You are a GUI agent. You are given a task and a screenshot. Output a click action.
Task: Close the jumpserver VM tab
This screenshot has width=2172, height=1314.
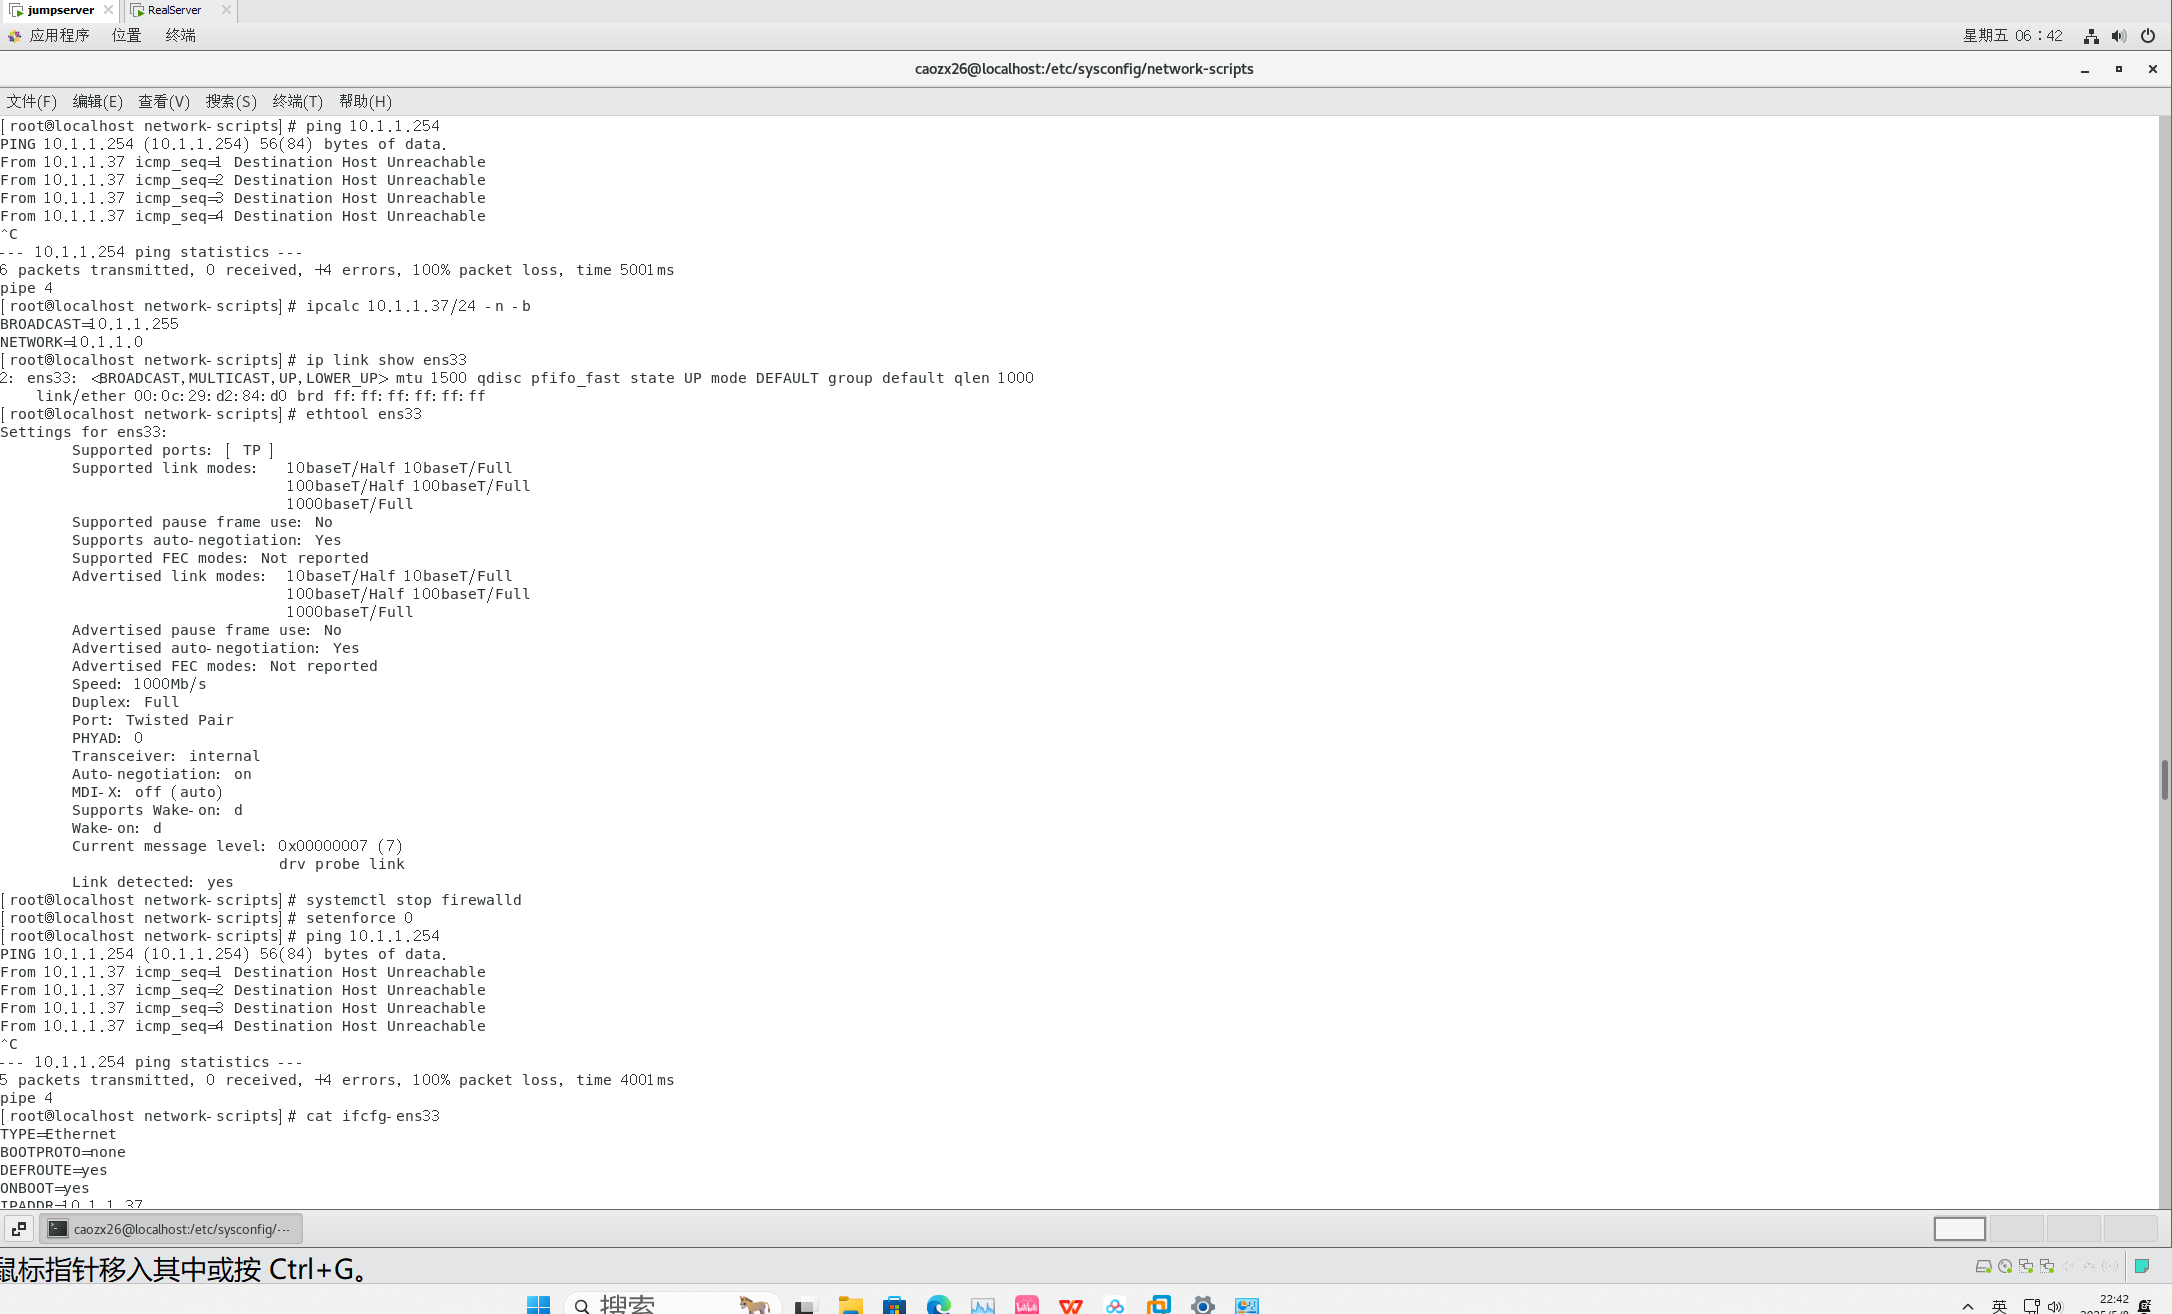coord(108,10)
